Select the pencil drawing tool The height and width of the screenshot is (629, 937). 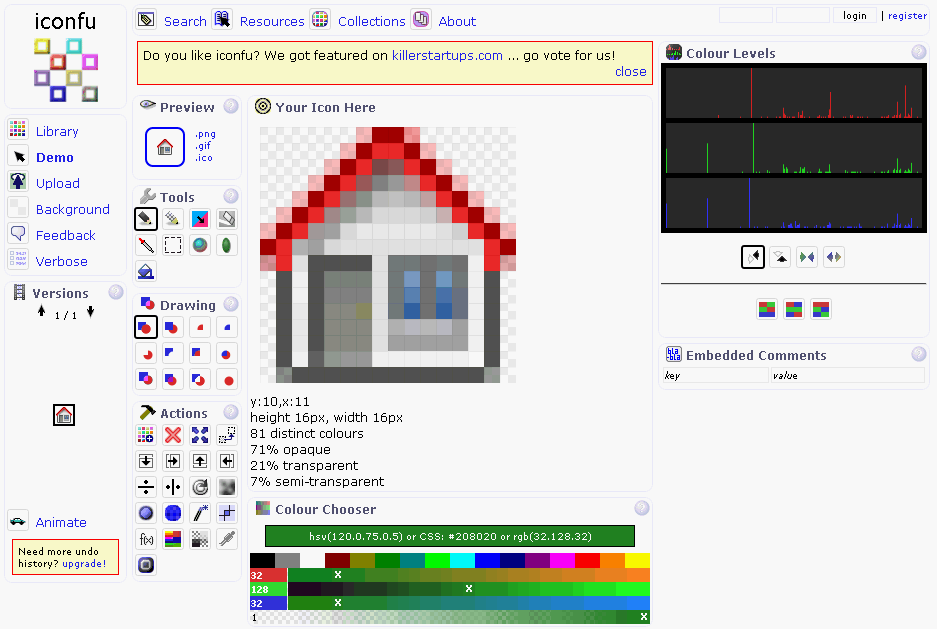[x=145, y=218]
